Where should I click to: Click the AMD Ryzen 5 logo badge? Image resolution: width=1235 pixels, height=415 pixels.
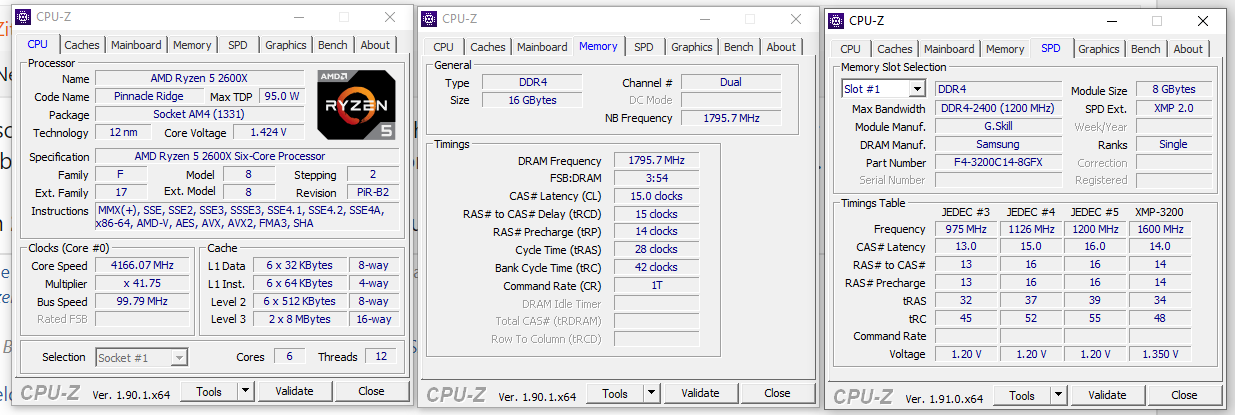(x=357, y=103)
